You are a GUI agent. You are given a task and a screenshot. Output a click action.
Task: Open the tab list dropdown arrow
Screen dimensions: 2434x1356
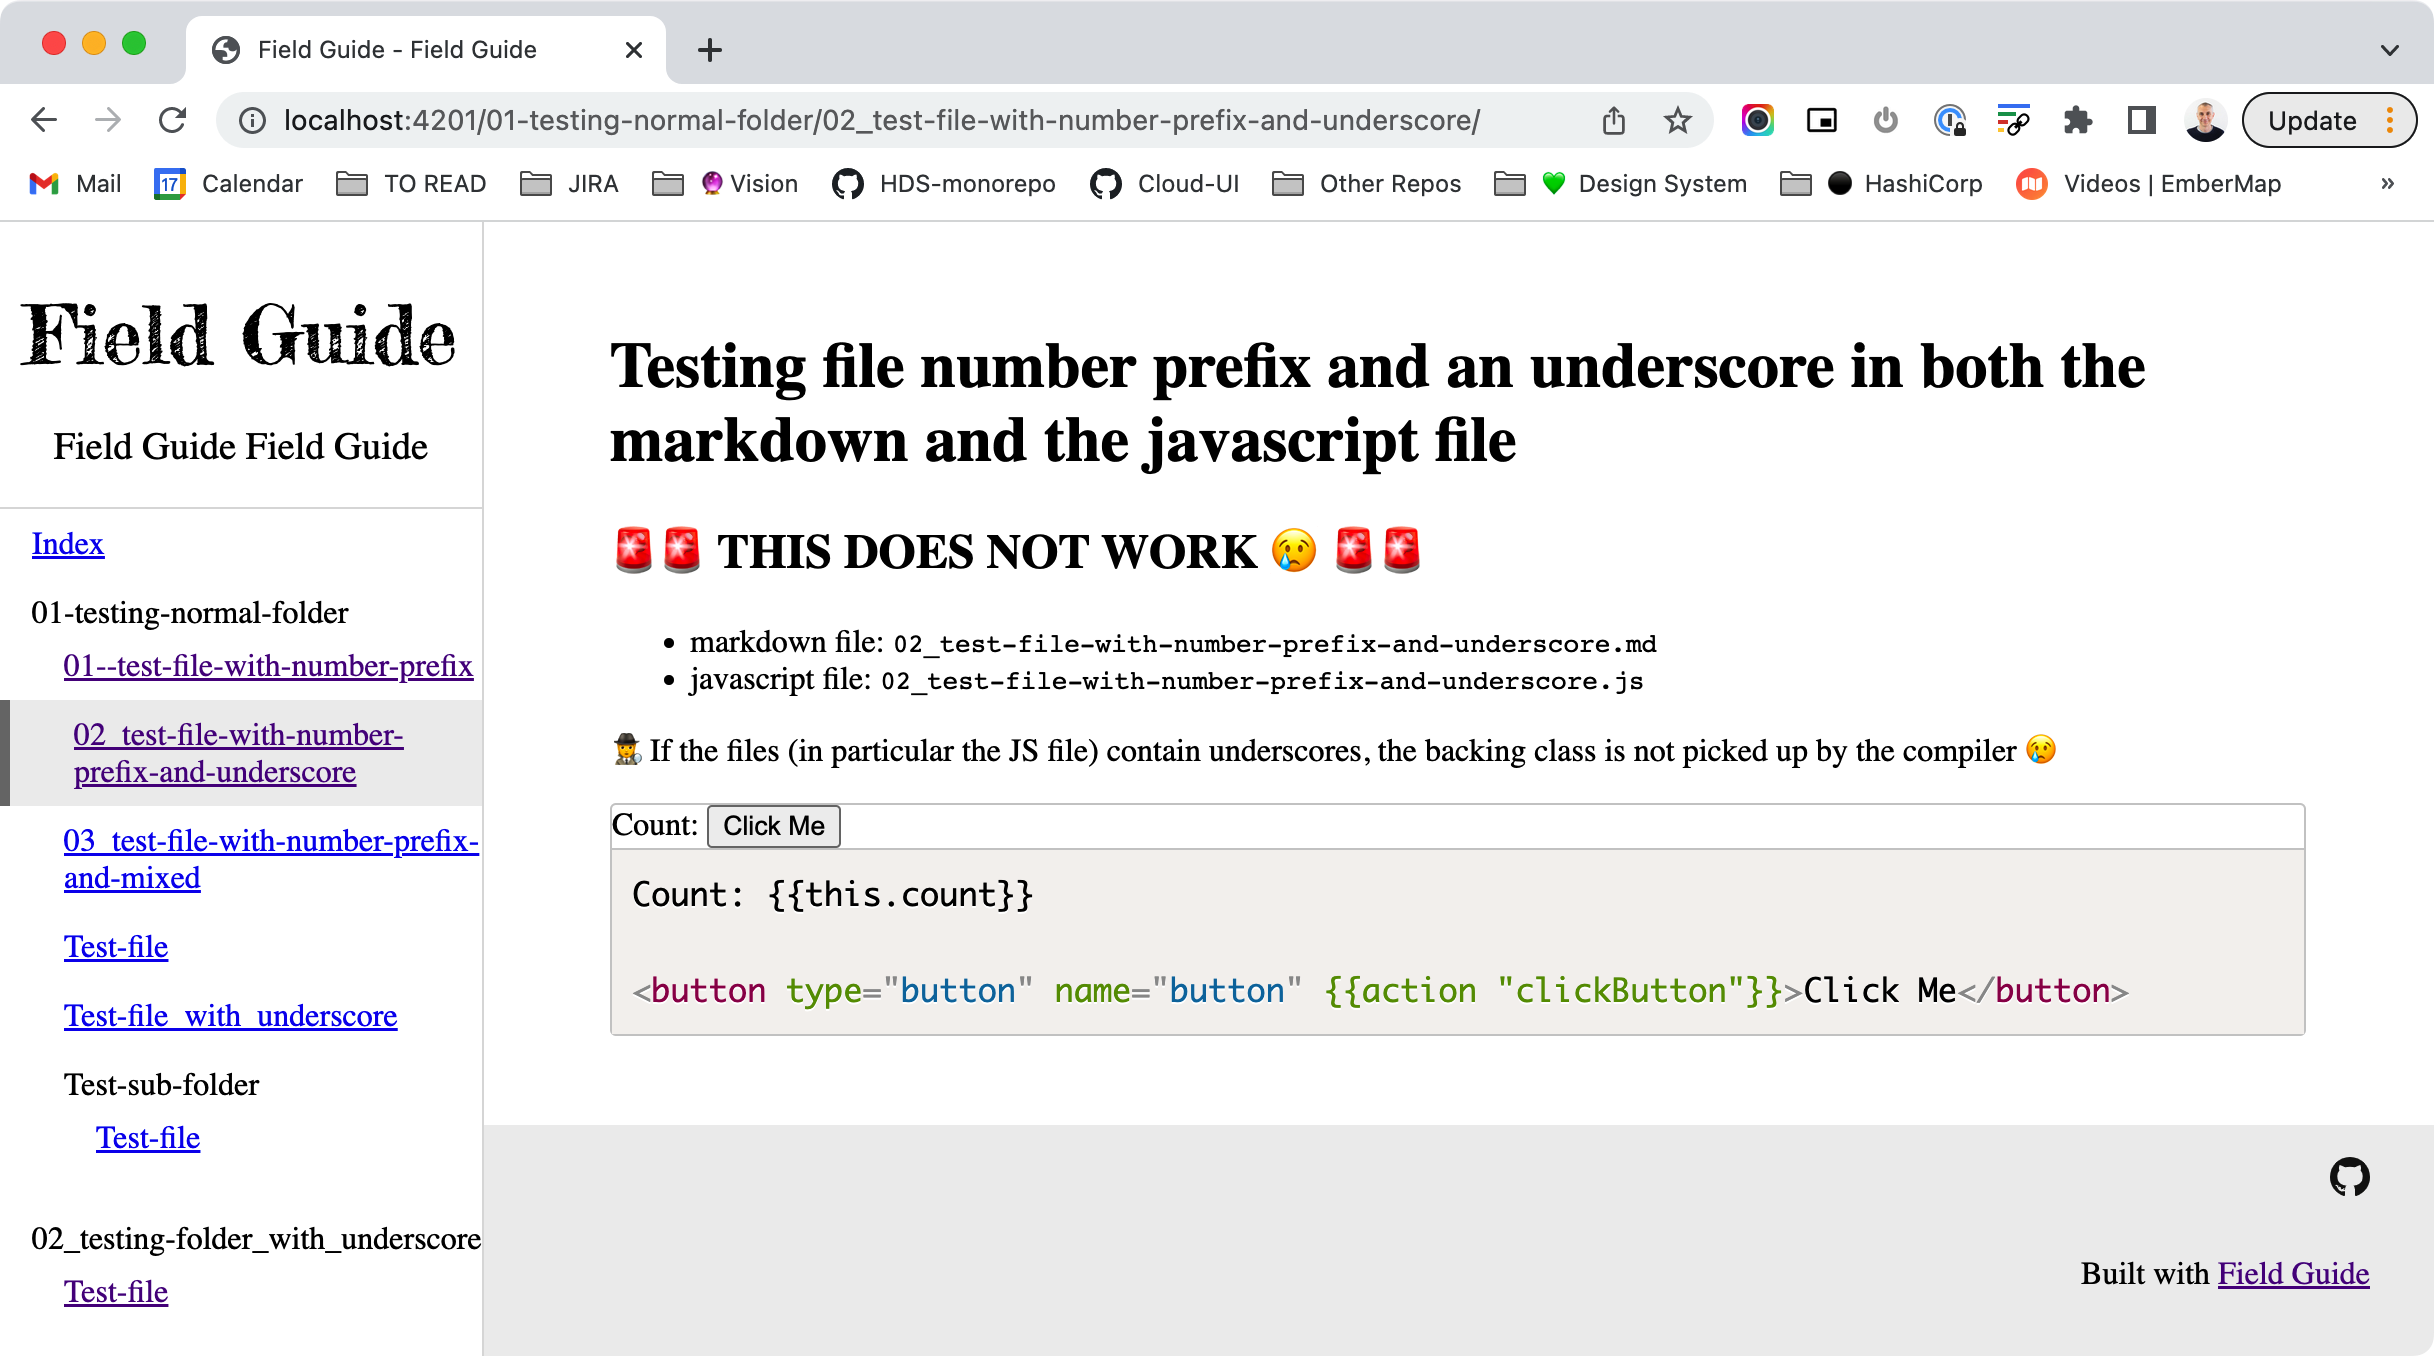(x=2388, y=50)
